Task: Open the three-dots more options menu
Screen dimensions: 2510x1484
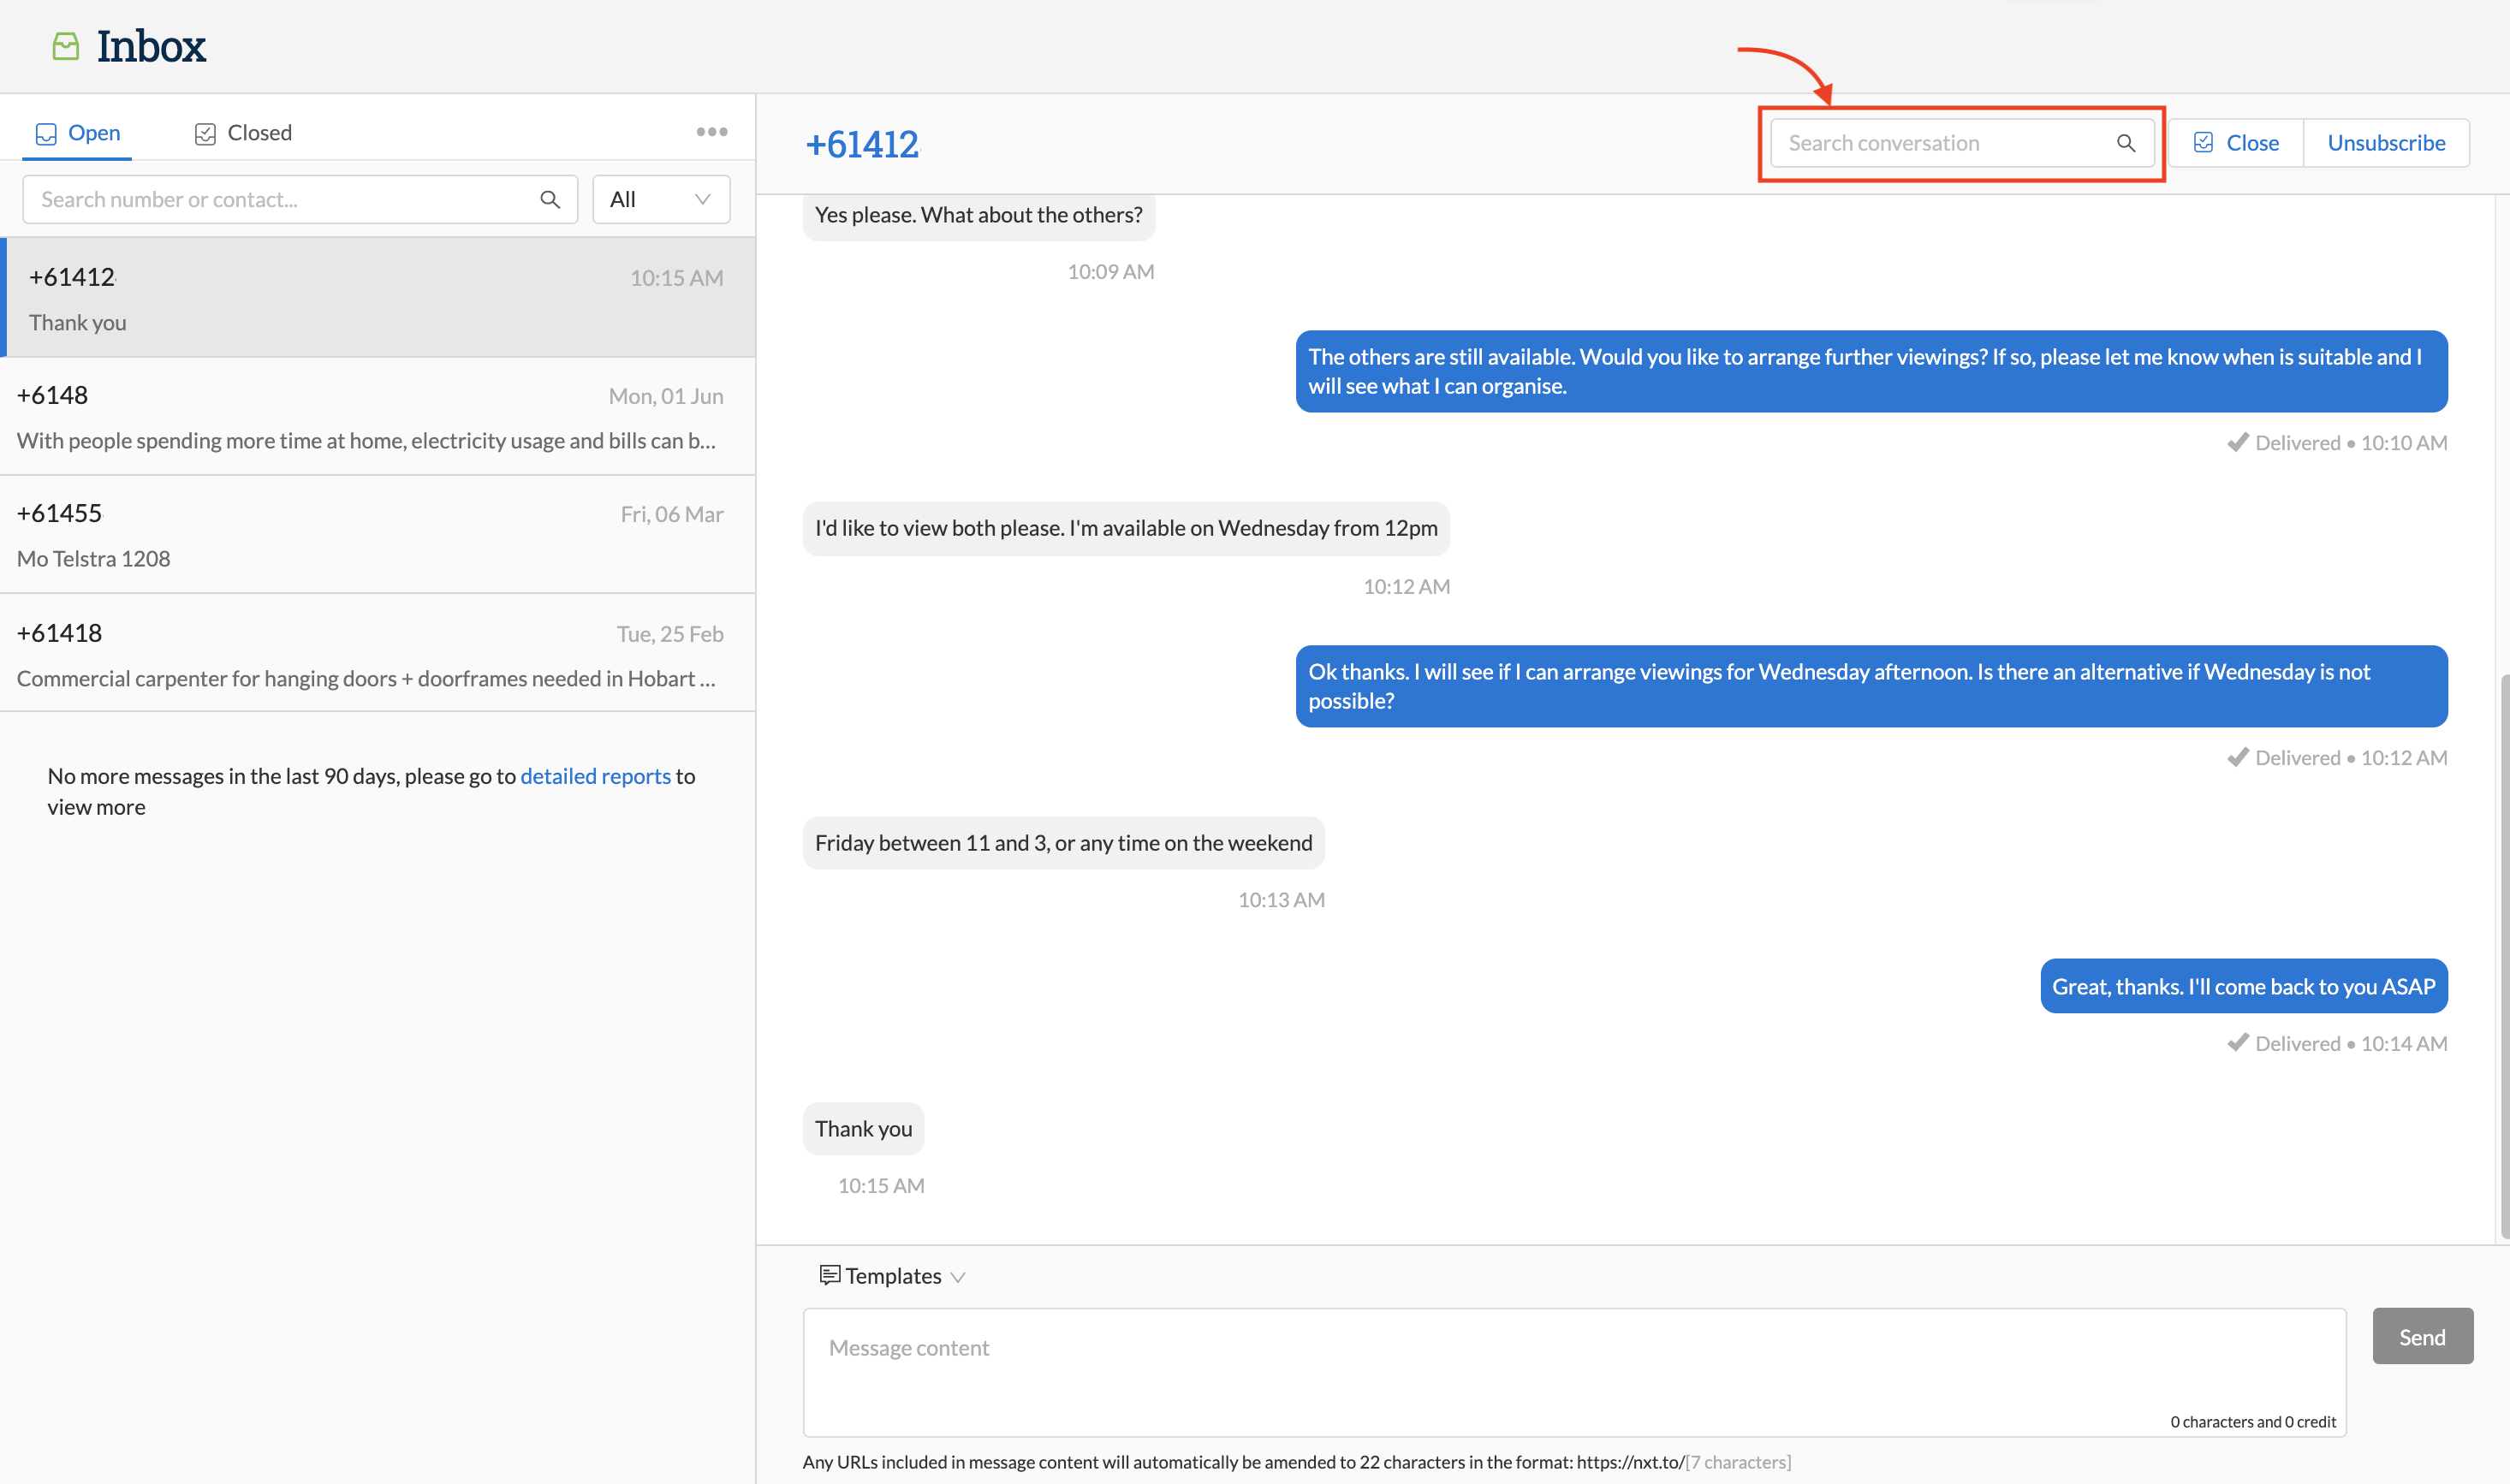Action: coord(711,132)
